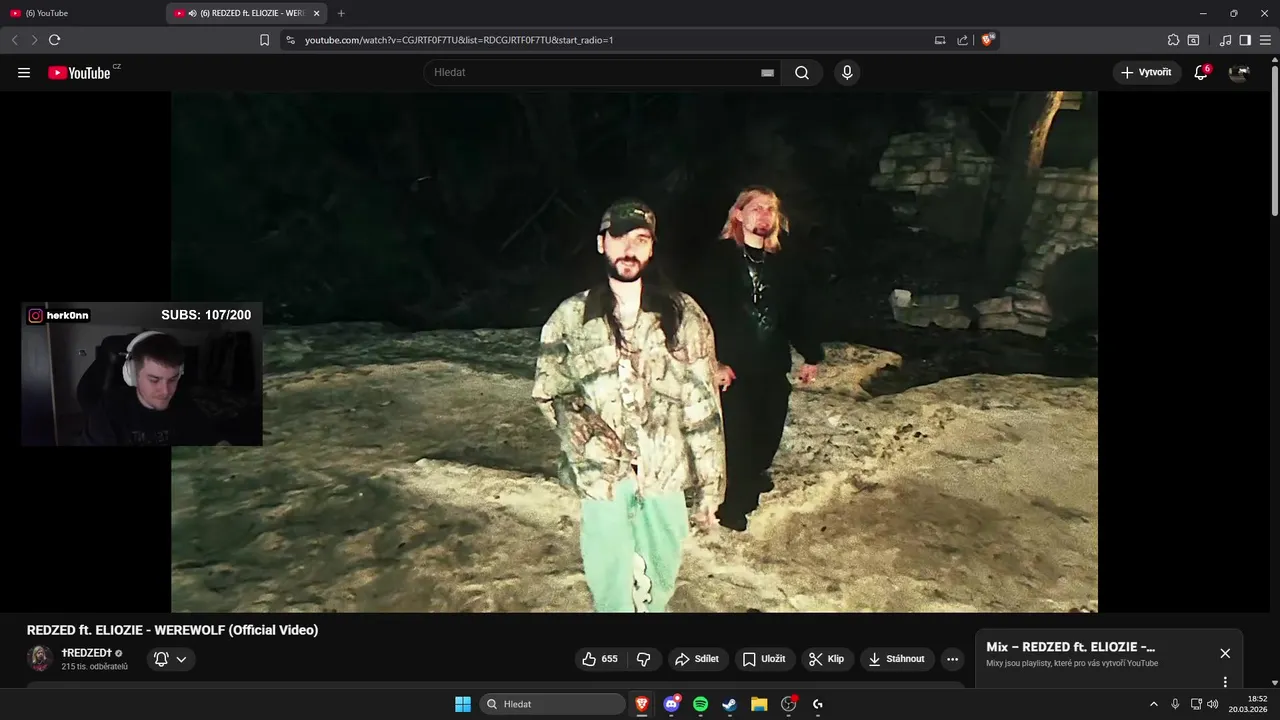
Task: Open the system tray volume control
Action: pyautogui.click(x=1213, y=704)
